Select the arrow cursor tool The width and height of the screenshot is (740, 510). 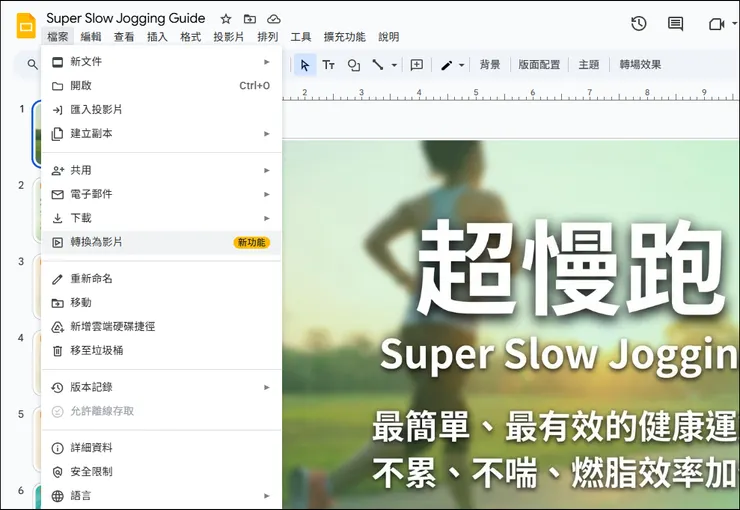305,65
